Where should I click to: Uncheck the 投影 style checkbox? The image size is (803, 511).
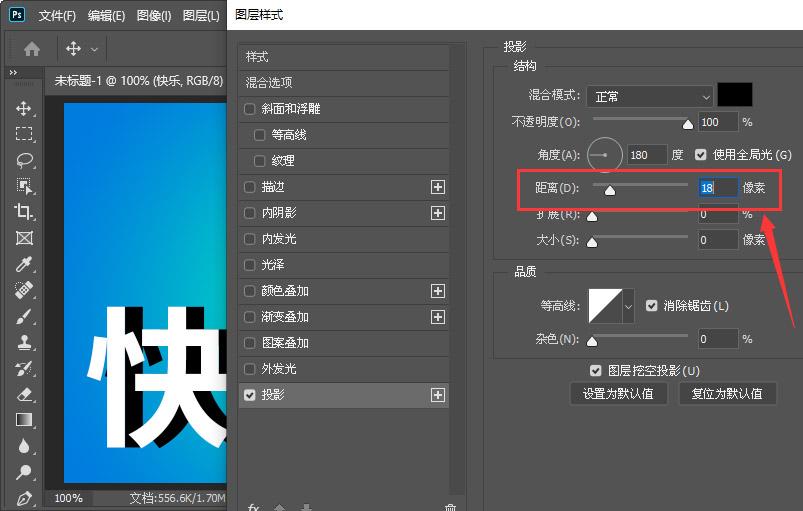(249, 395)
